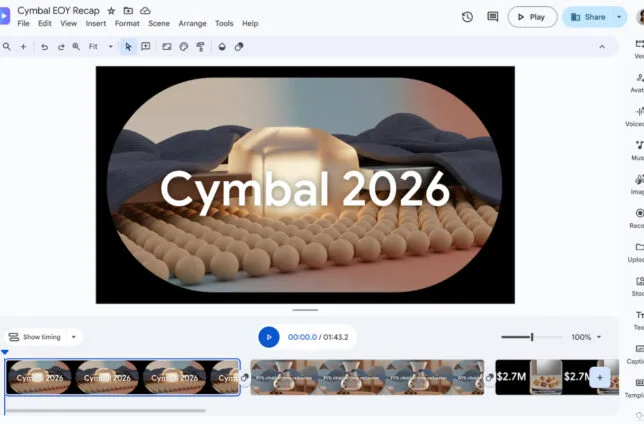Open the Share options dropdown arrow
644x424 pixels.
(x=619, y=17)
